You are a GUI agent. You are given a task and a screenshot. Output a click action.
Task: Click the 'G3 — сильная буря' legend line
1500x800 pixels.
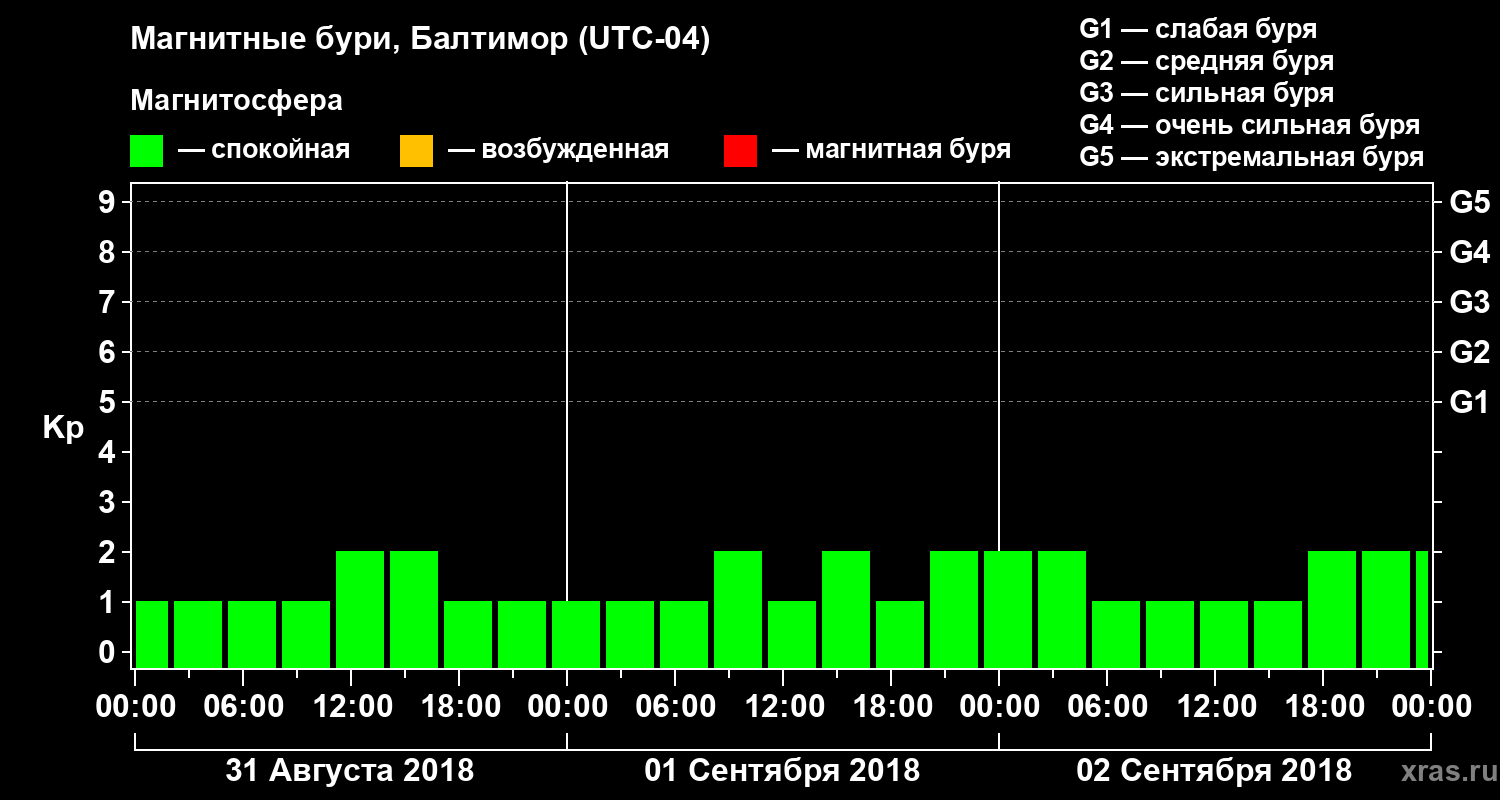coord(1206,93)
